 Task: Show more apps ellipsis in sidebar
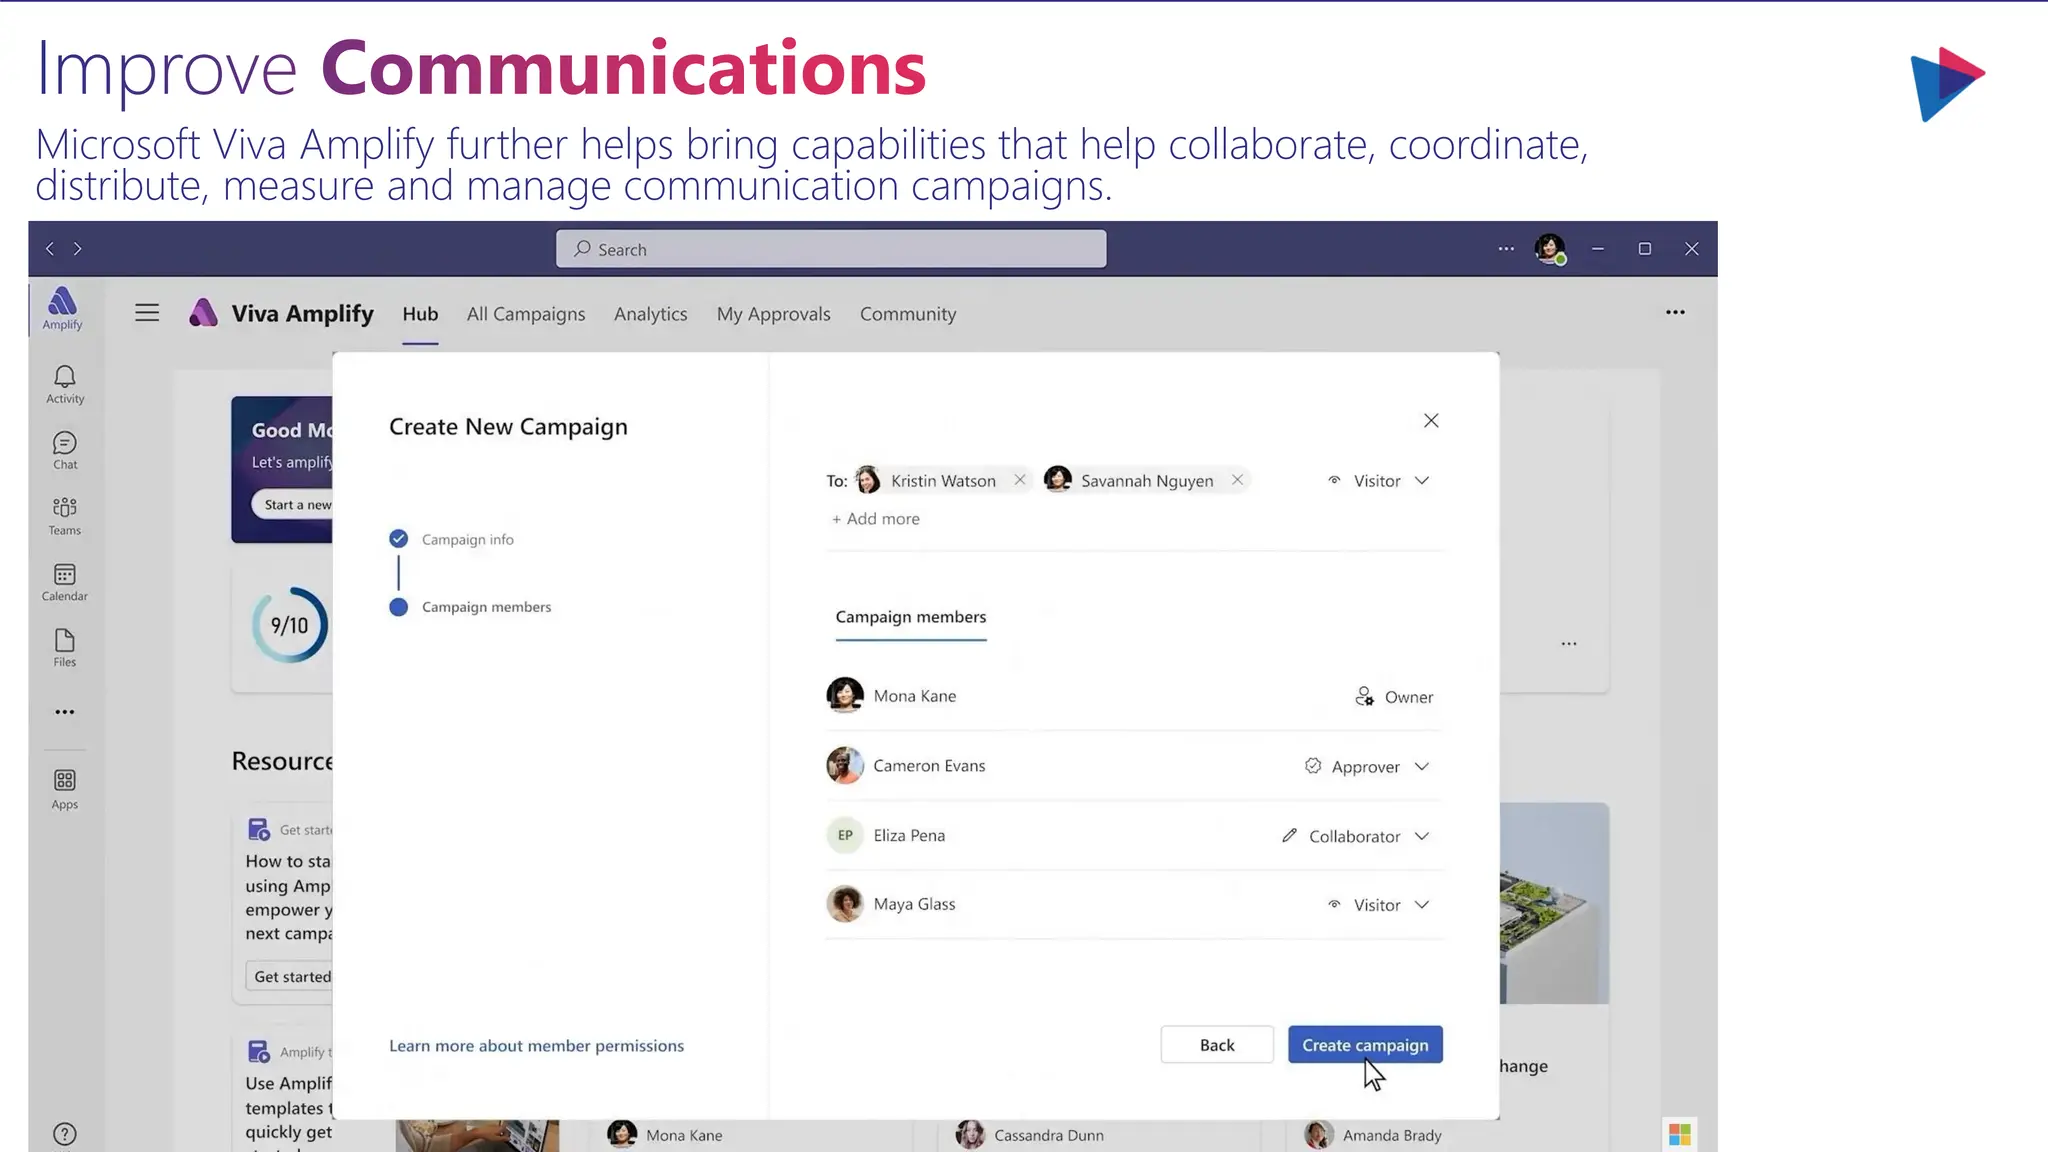65,712
